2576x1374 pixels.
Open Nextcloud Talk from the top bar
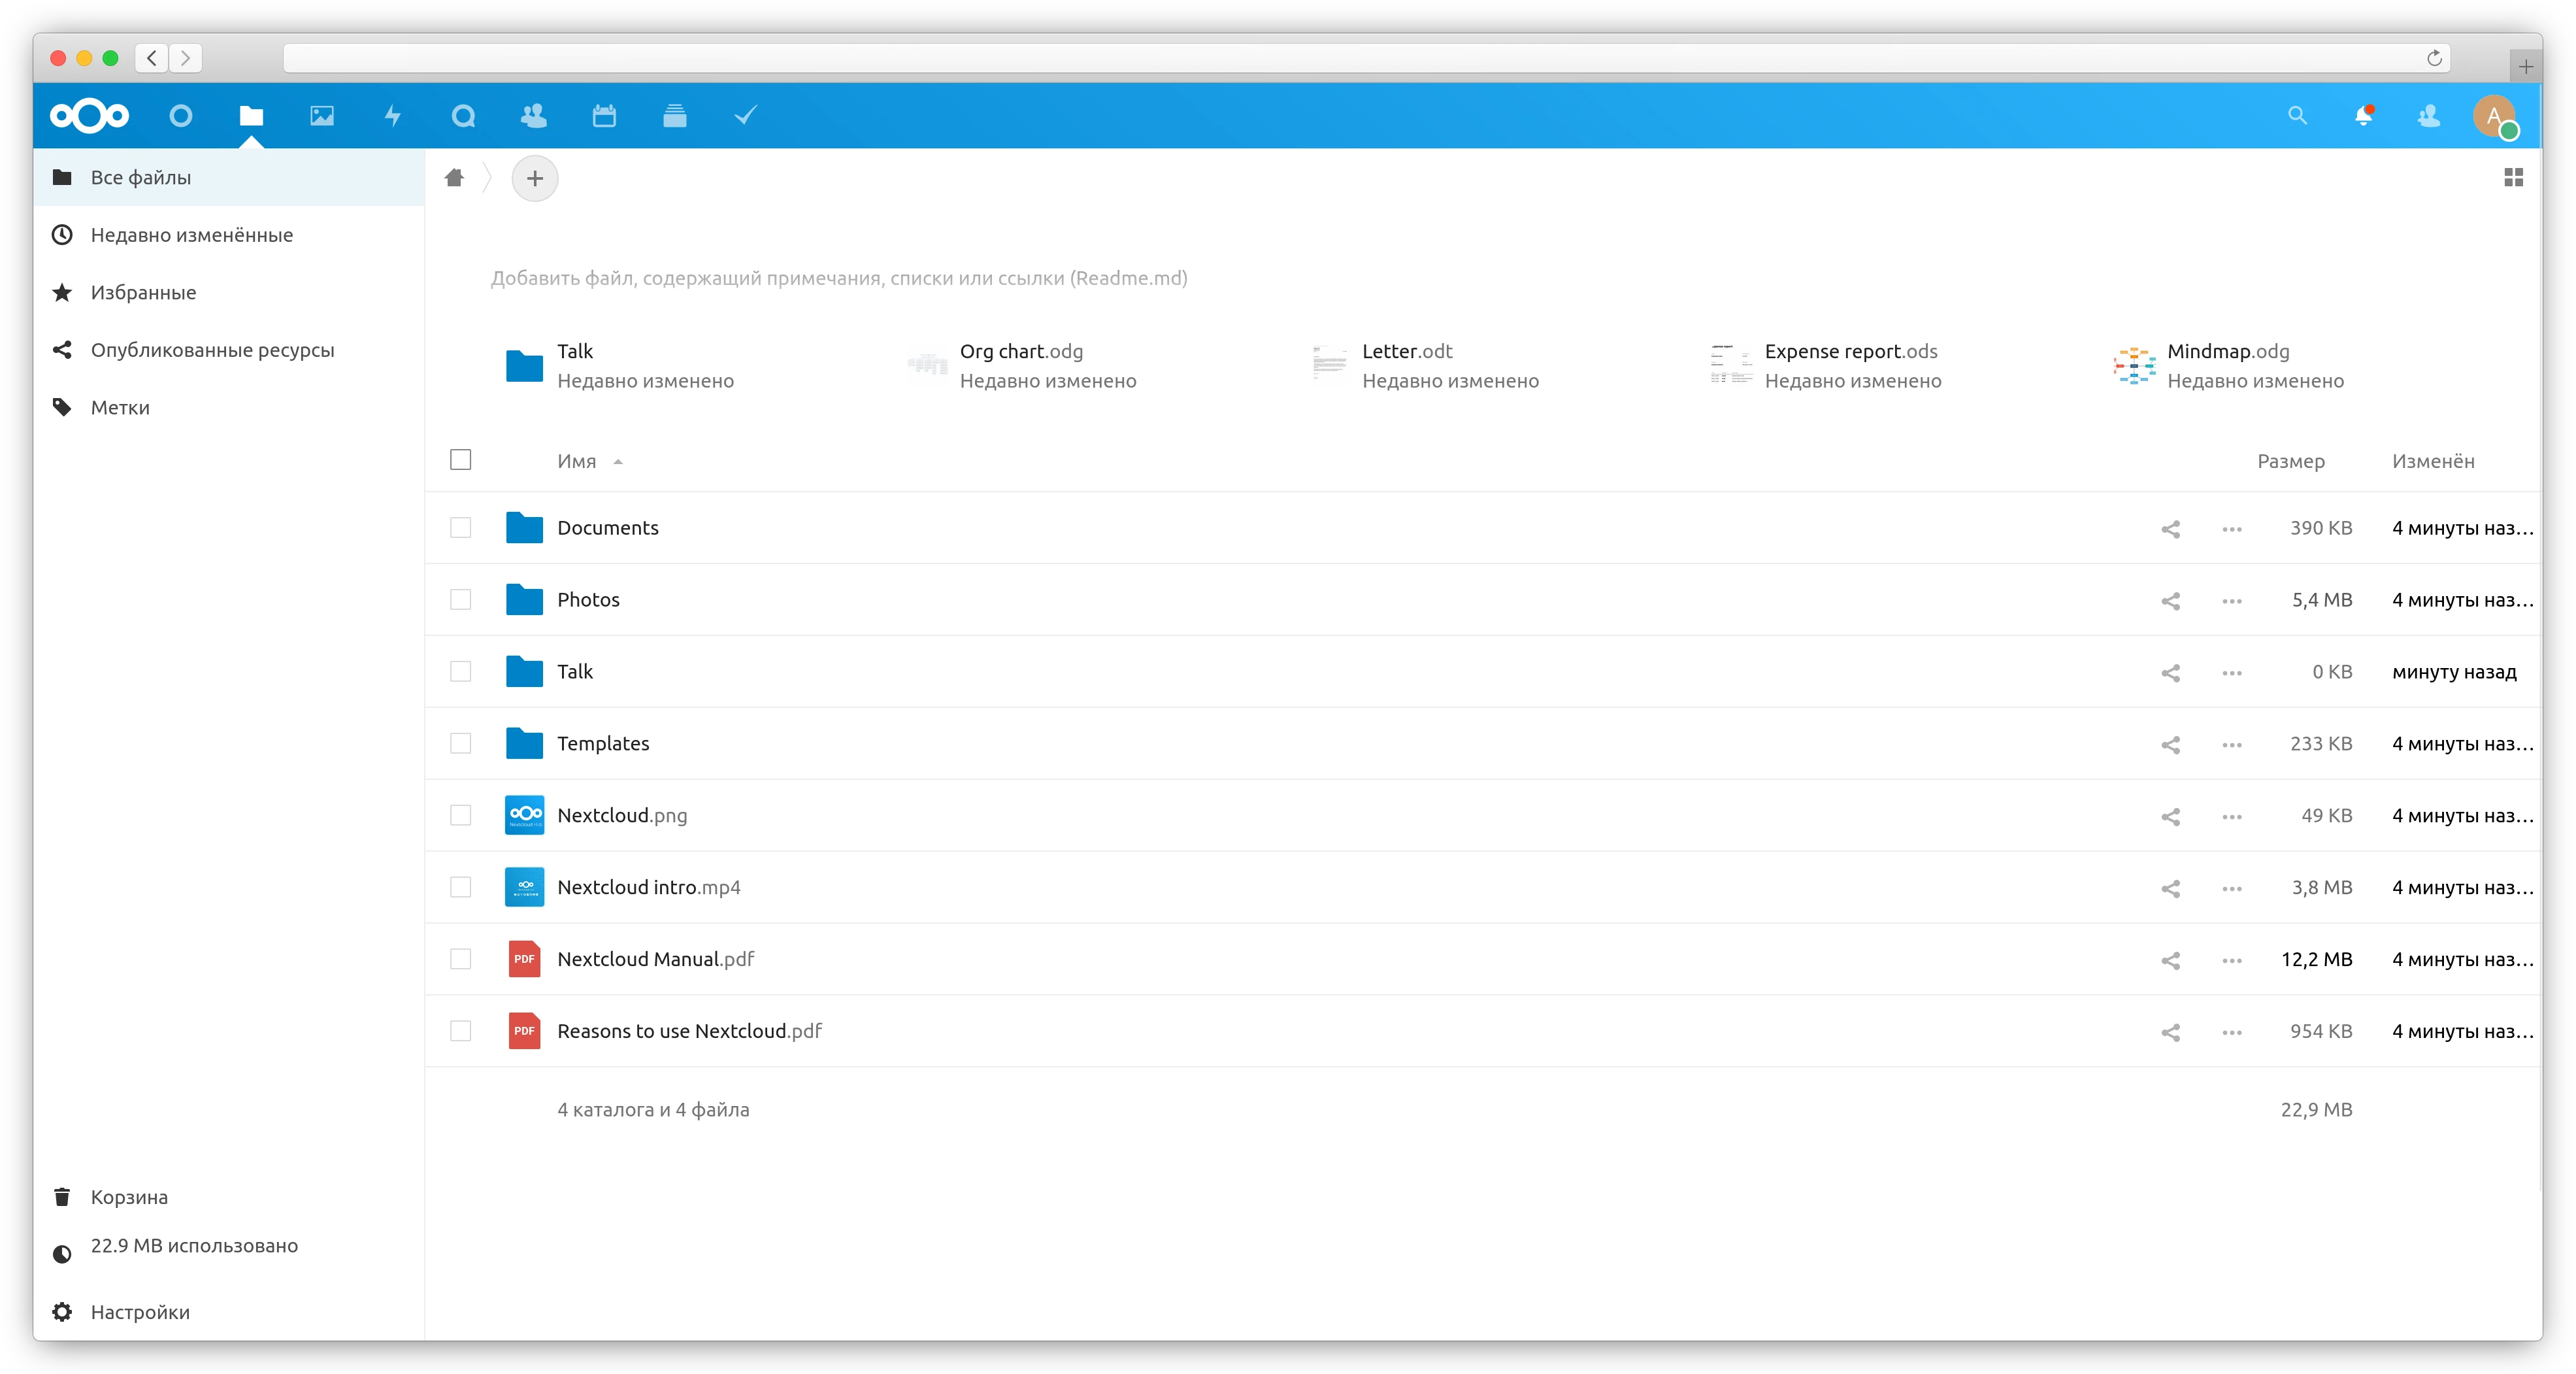pyautogui.click(x=463, y=116)
